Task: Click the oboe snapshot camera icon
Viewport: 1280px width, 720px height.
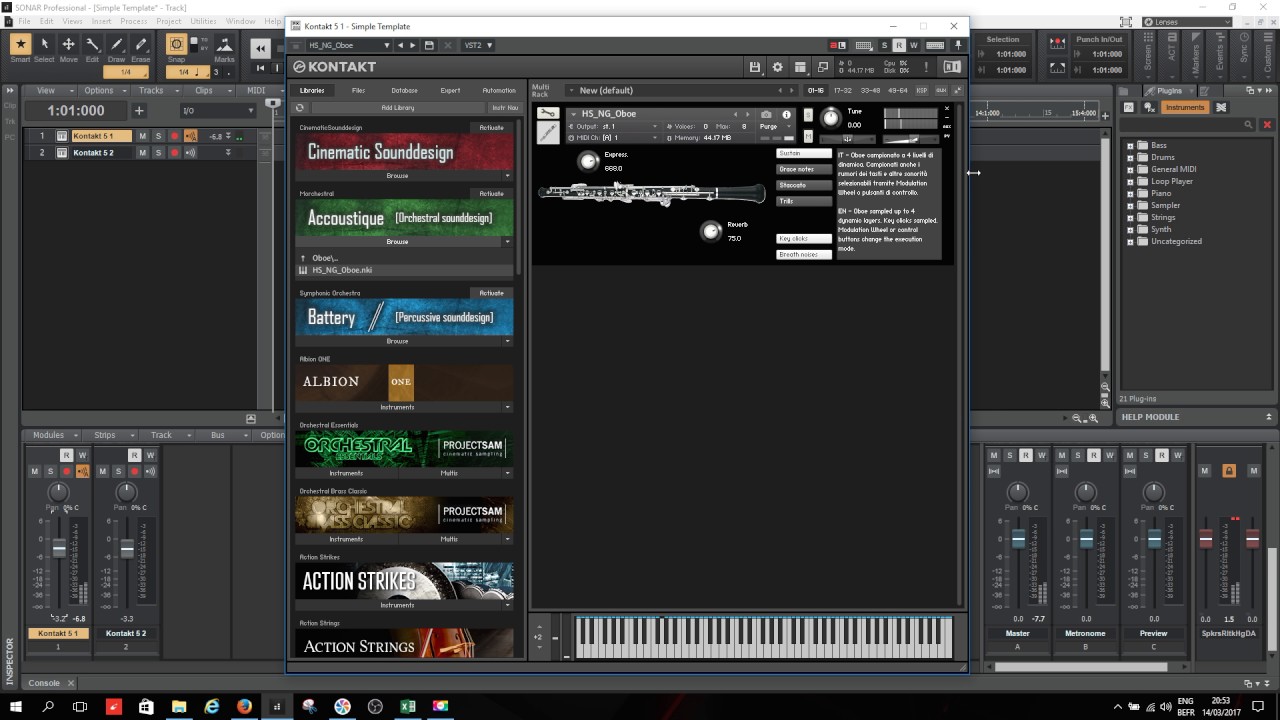Action: coord(766,114)
